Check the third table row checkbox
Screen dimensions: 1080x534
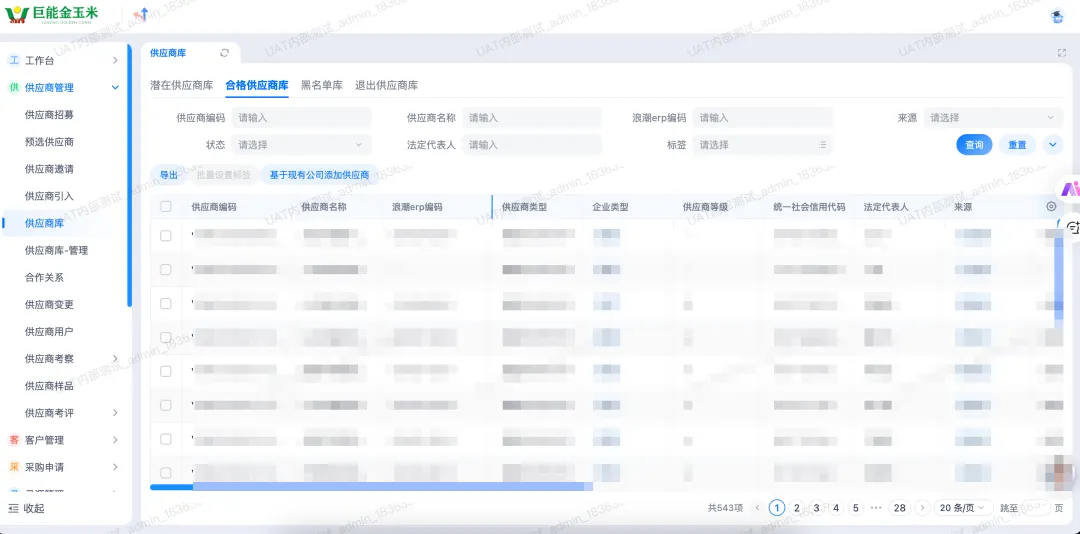click(166, 303)
